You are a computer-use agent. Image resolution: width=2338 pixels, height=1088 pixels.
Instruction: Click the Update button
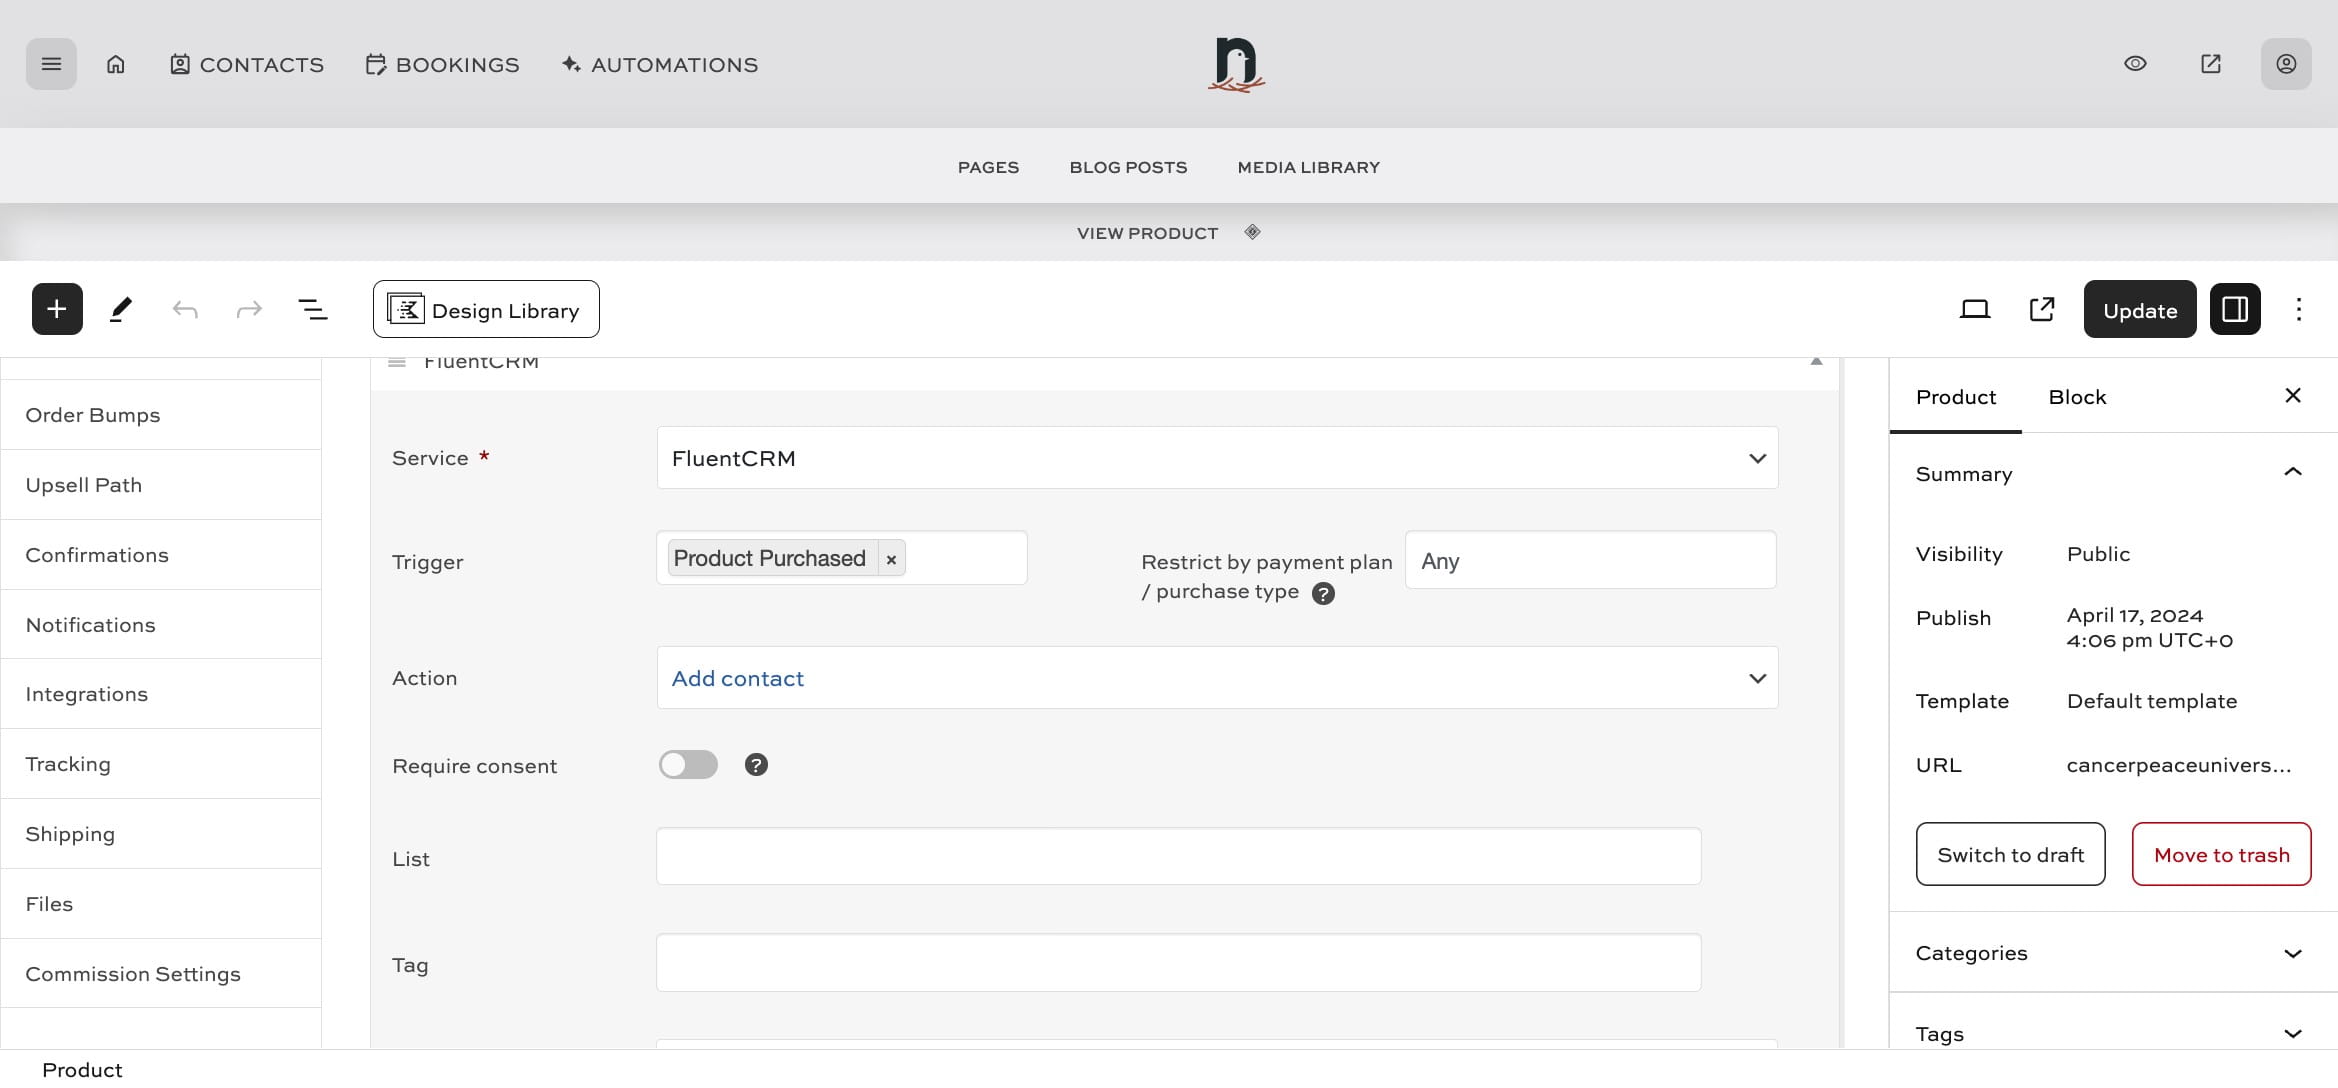pos(2139,309)
